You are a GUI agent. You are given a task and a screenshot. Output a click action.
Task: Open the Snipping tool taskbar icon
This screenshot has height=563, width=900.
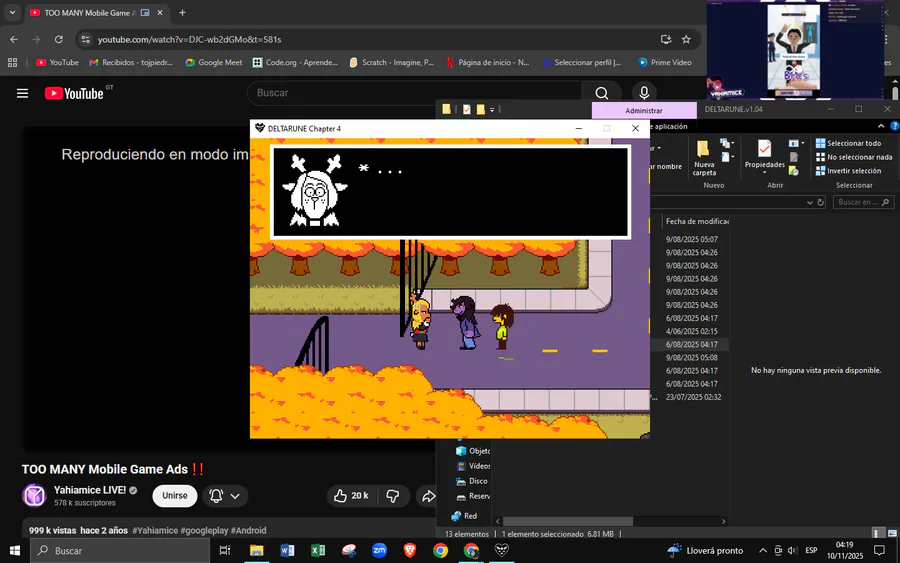[x=348, y=550]
